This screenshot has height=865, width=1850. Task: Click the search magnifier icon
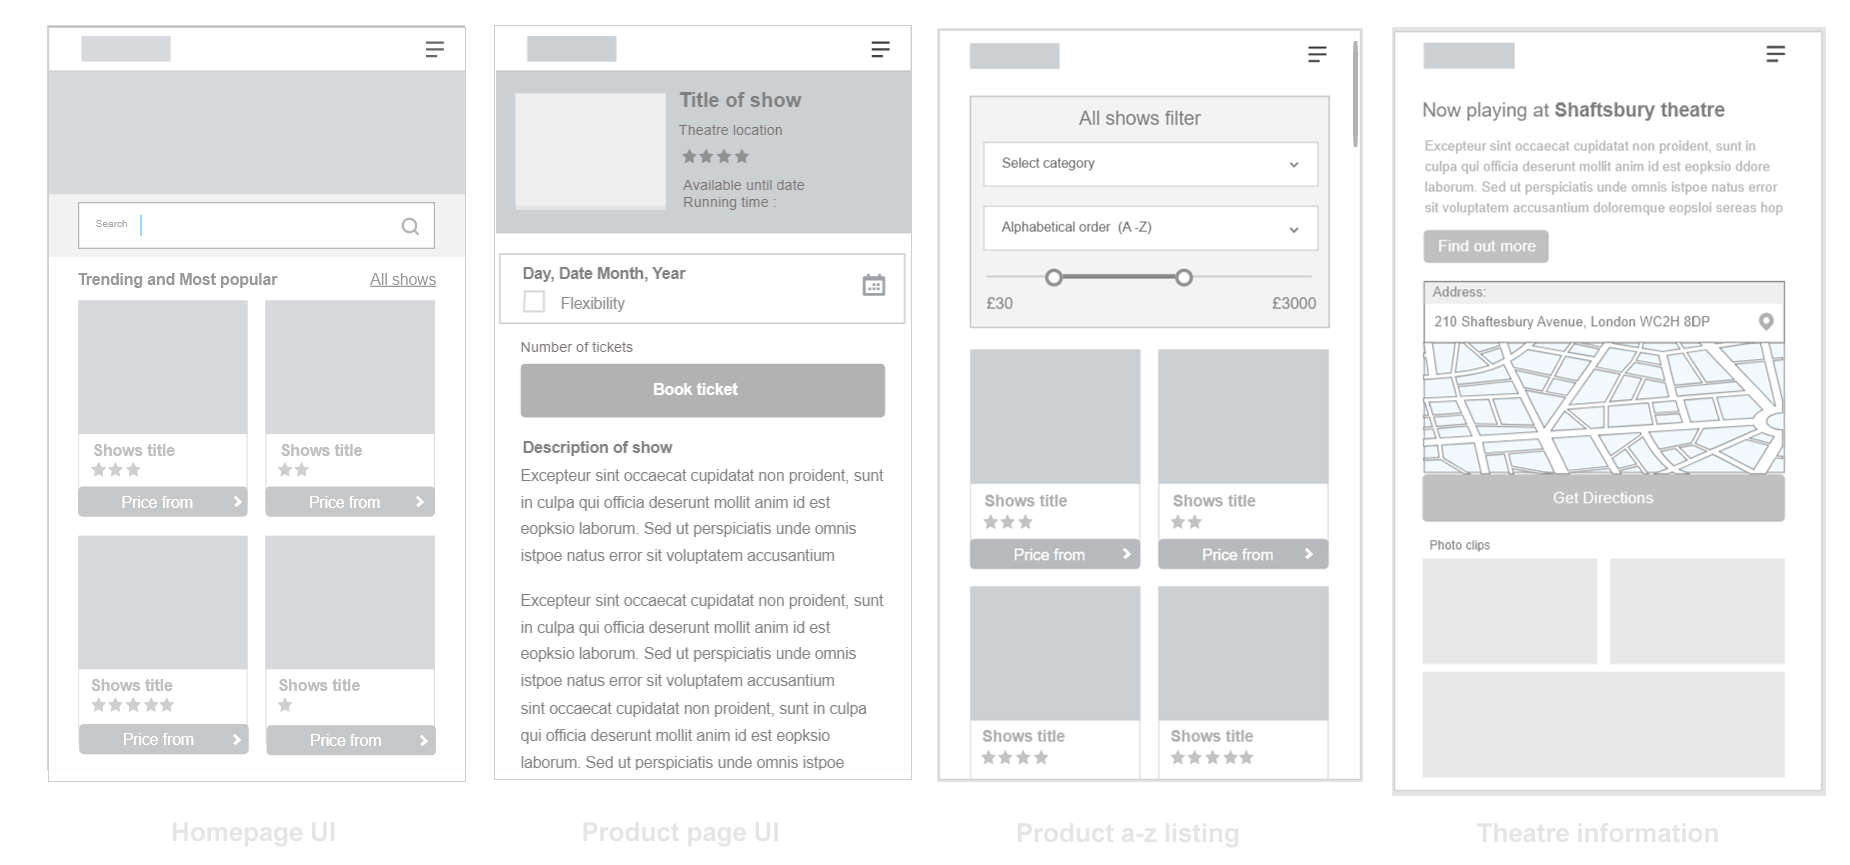point(410,226)
